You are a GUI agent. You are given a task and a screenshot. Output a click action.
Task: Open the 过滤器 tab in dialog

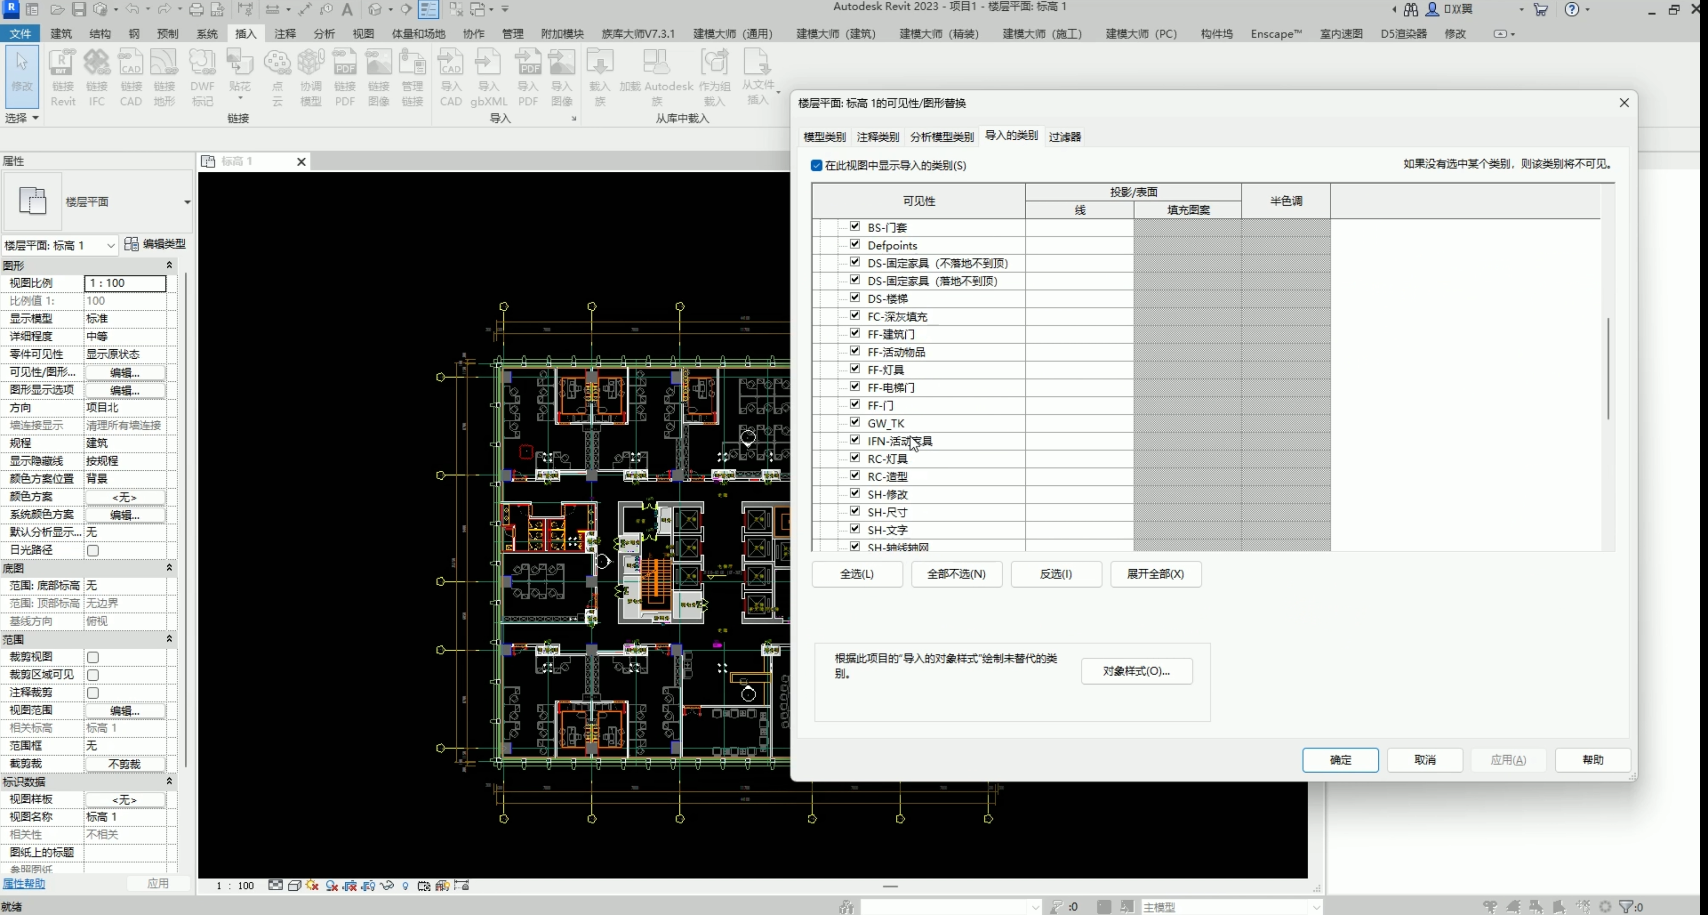pos(1064,137)
